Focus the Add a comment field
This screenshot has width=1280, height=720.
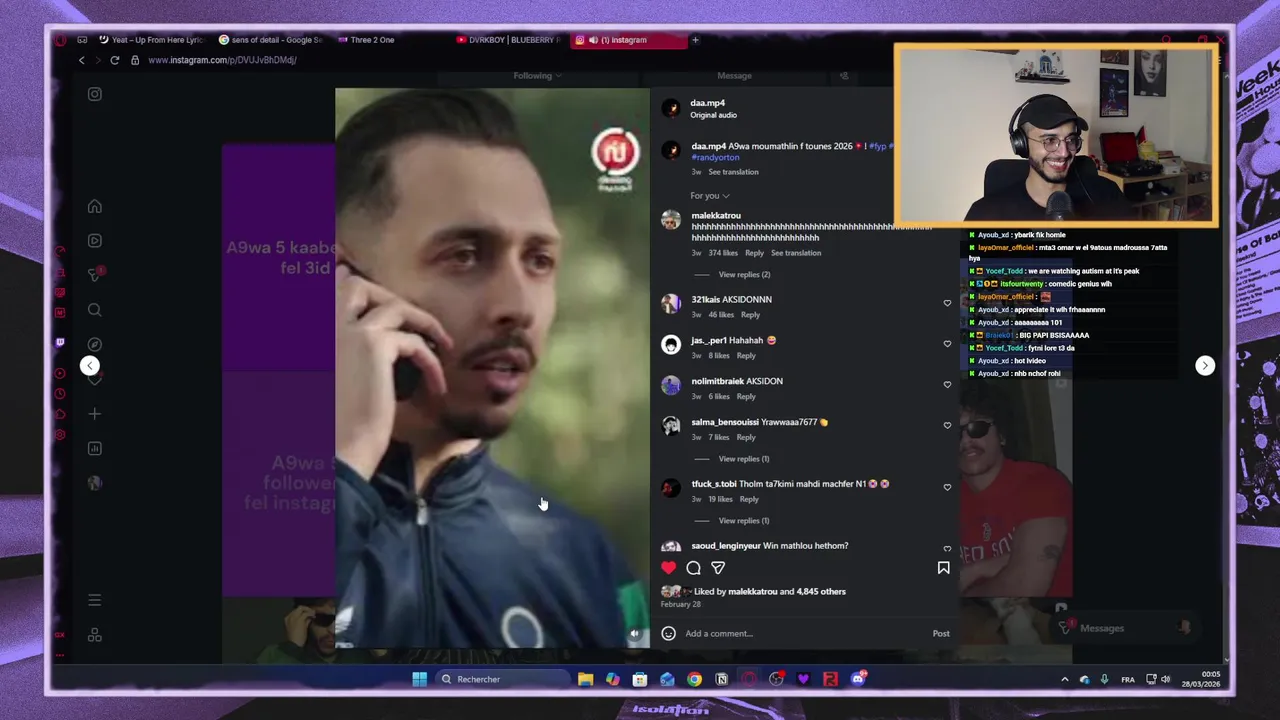pos(805,633)
